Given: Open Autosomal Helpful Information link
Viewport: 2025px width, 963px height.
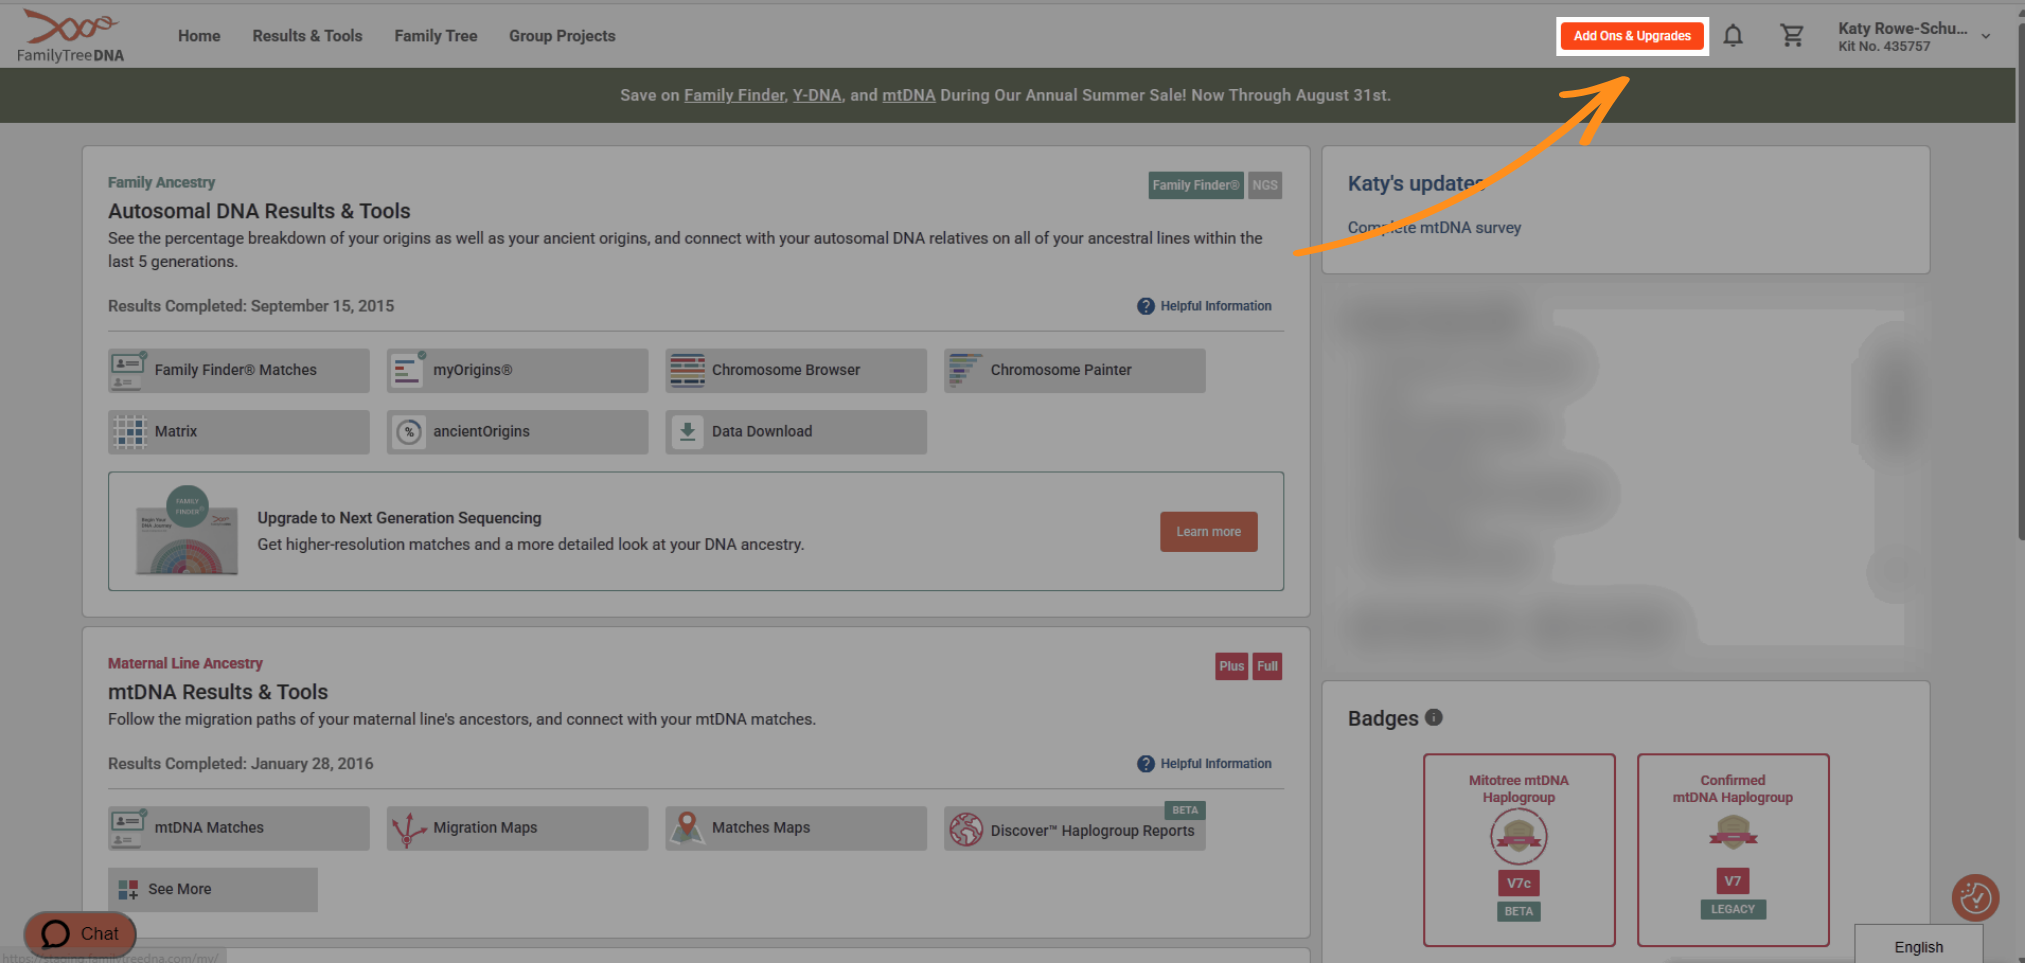Looking at the screenshot, I should pos(1216,306).
